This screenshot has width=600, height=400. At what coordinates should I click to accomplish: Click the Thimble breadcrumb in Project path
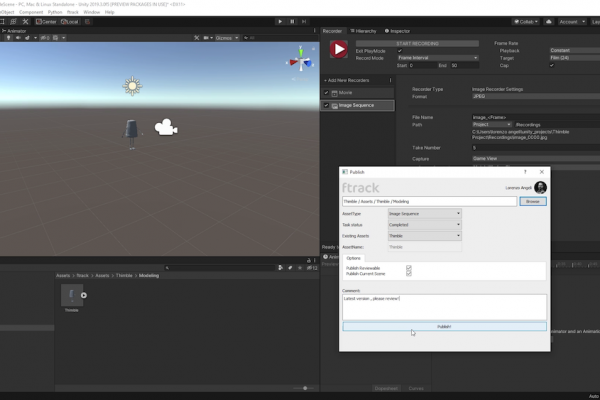point(124,276)
